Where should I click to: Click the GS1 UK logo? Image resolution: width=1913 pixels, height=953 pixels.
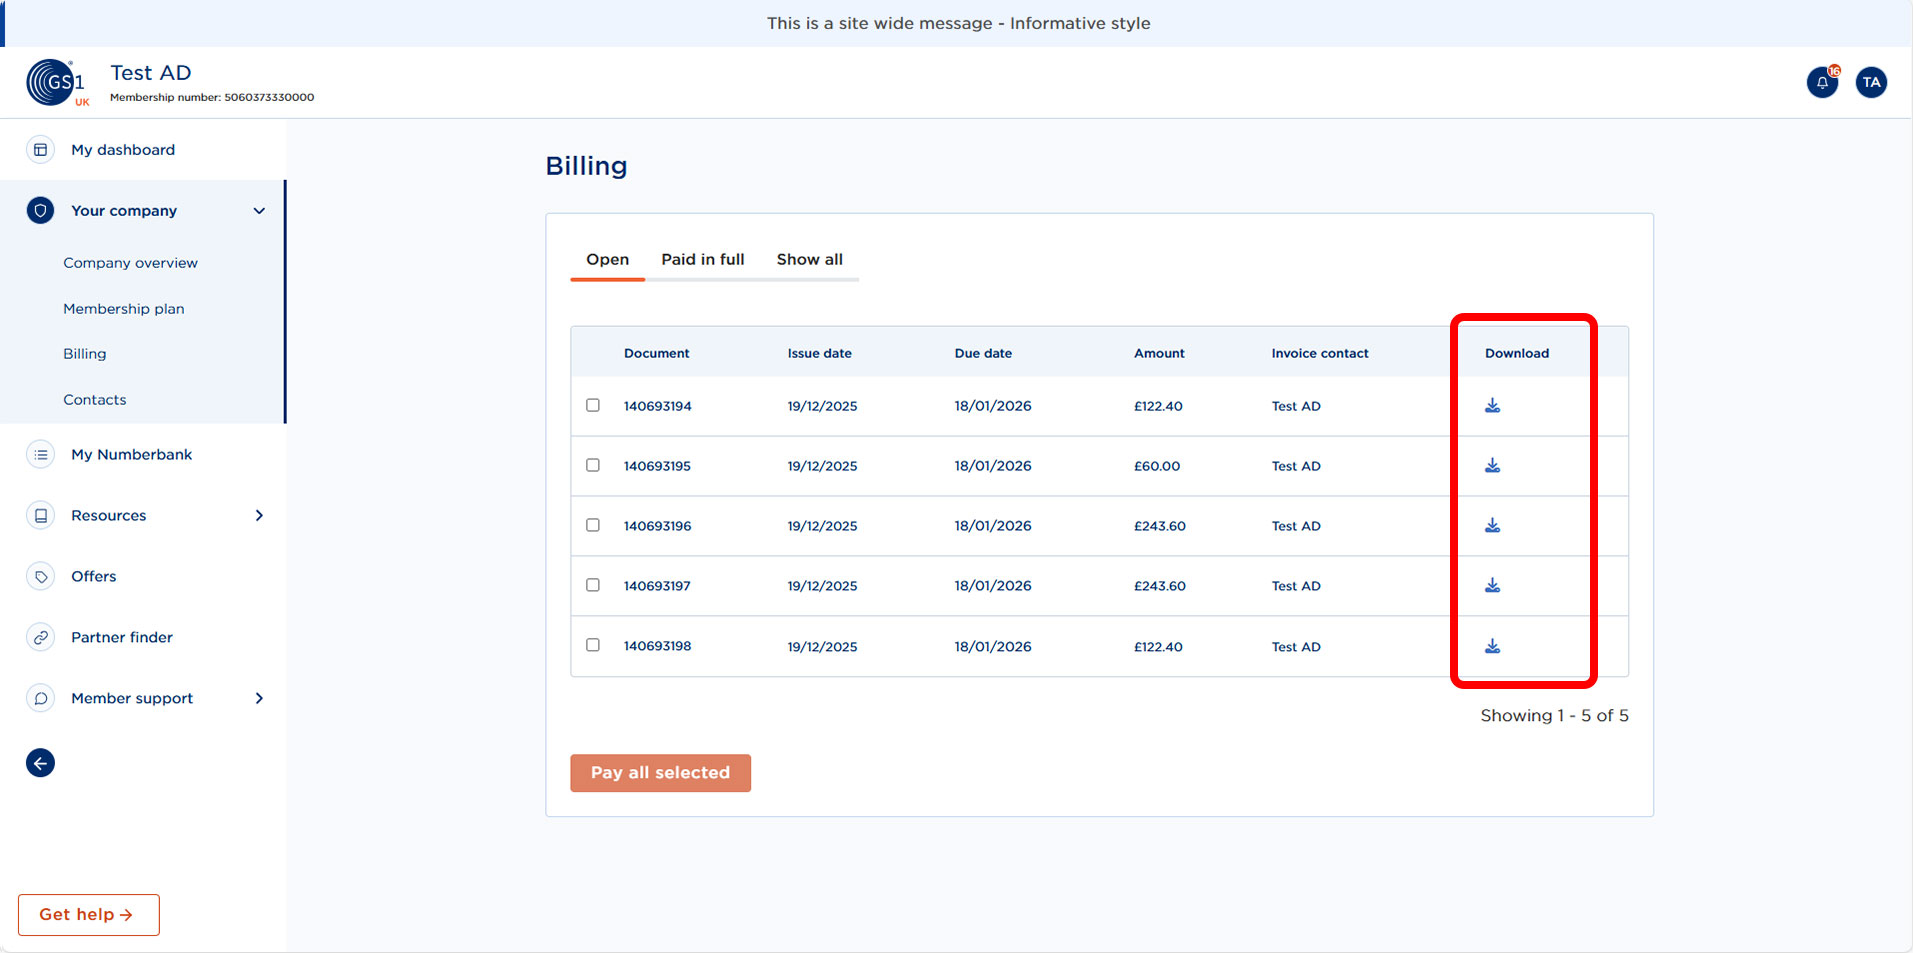tap(55, 82)
